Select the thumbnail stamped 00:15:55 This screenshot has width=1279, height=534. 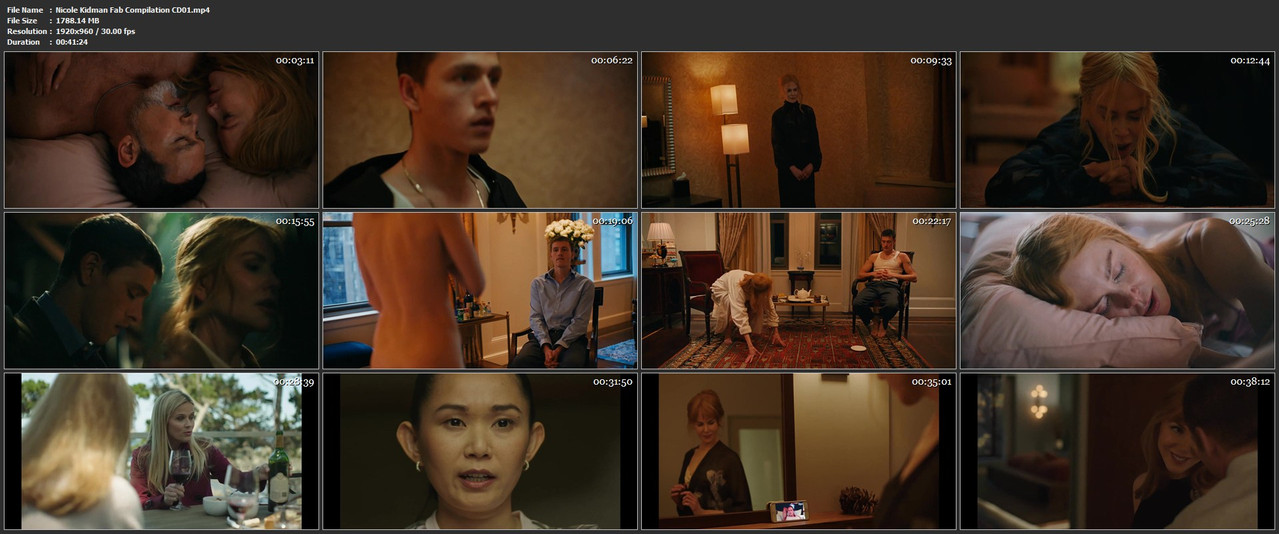click(x=161, y=290)
